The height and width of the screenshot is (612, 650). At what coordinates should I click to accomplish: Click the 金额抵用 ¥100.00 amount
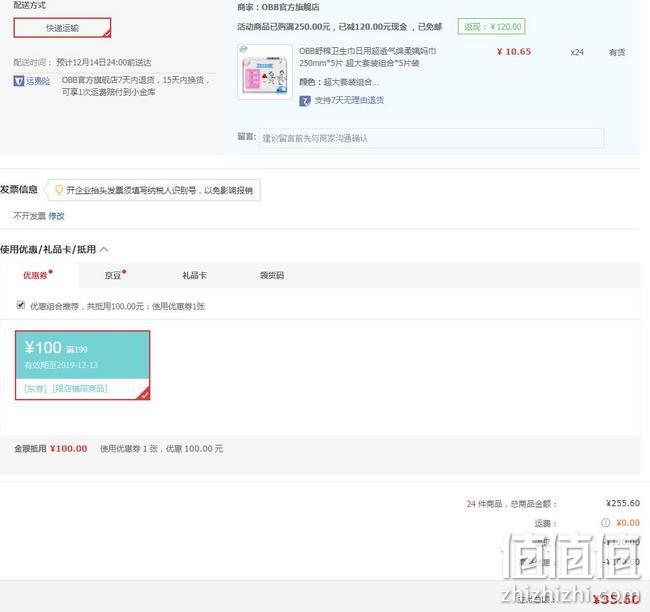click(68, 448)
